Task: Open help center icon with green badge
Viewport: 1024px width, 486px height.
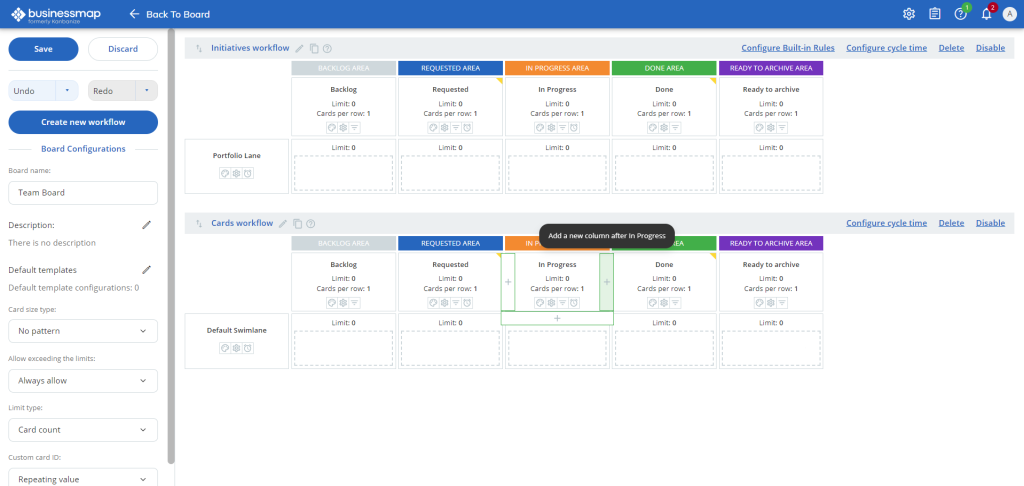Action: pos(961,14)
